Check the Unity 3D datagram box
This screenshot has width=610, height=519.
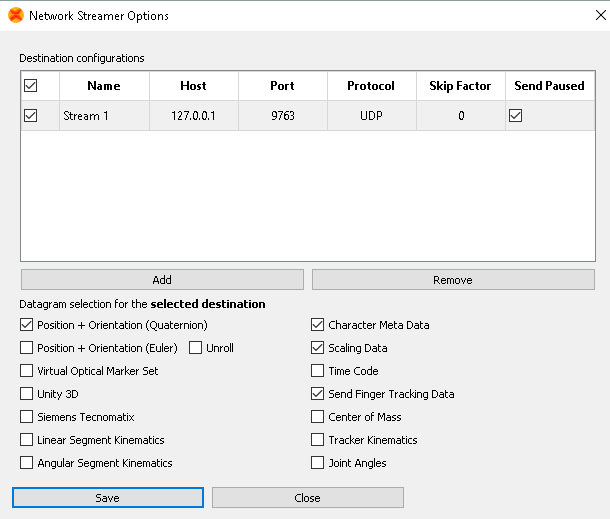coord(27,394)
